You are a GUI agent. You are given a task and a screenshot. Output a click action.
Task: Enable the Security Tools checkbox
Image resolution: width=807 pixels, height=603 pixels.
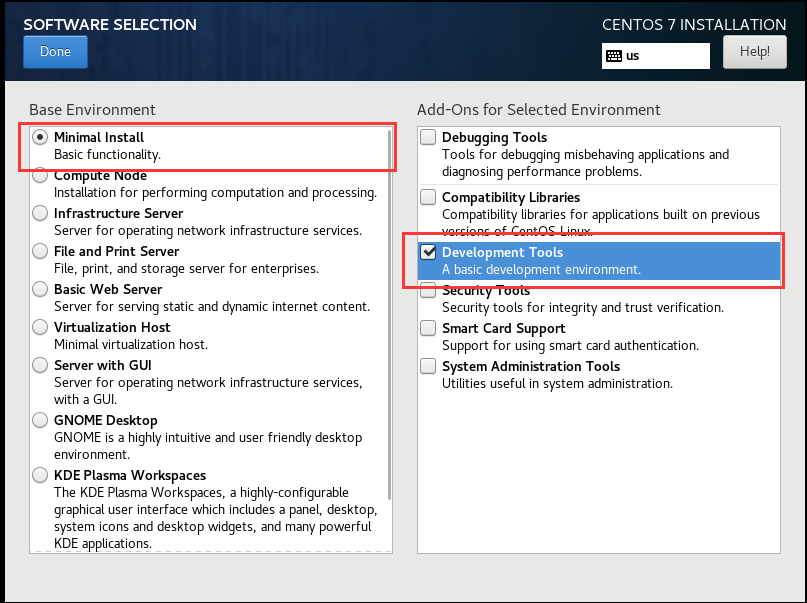tap(428, 290)
